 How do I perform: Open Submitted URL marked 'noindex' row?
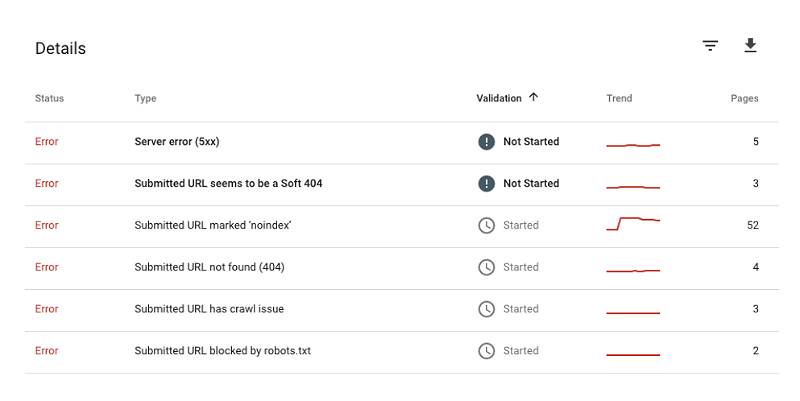[402, 226]
